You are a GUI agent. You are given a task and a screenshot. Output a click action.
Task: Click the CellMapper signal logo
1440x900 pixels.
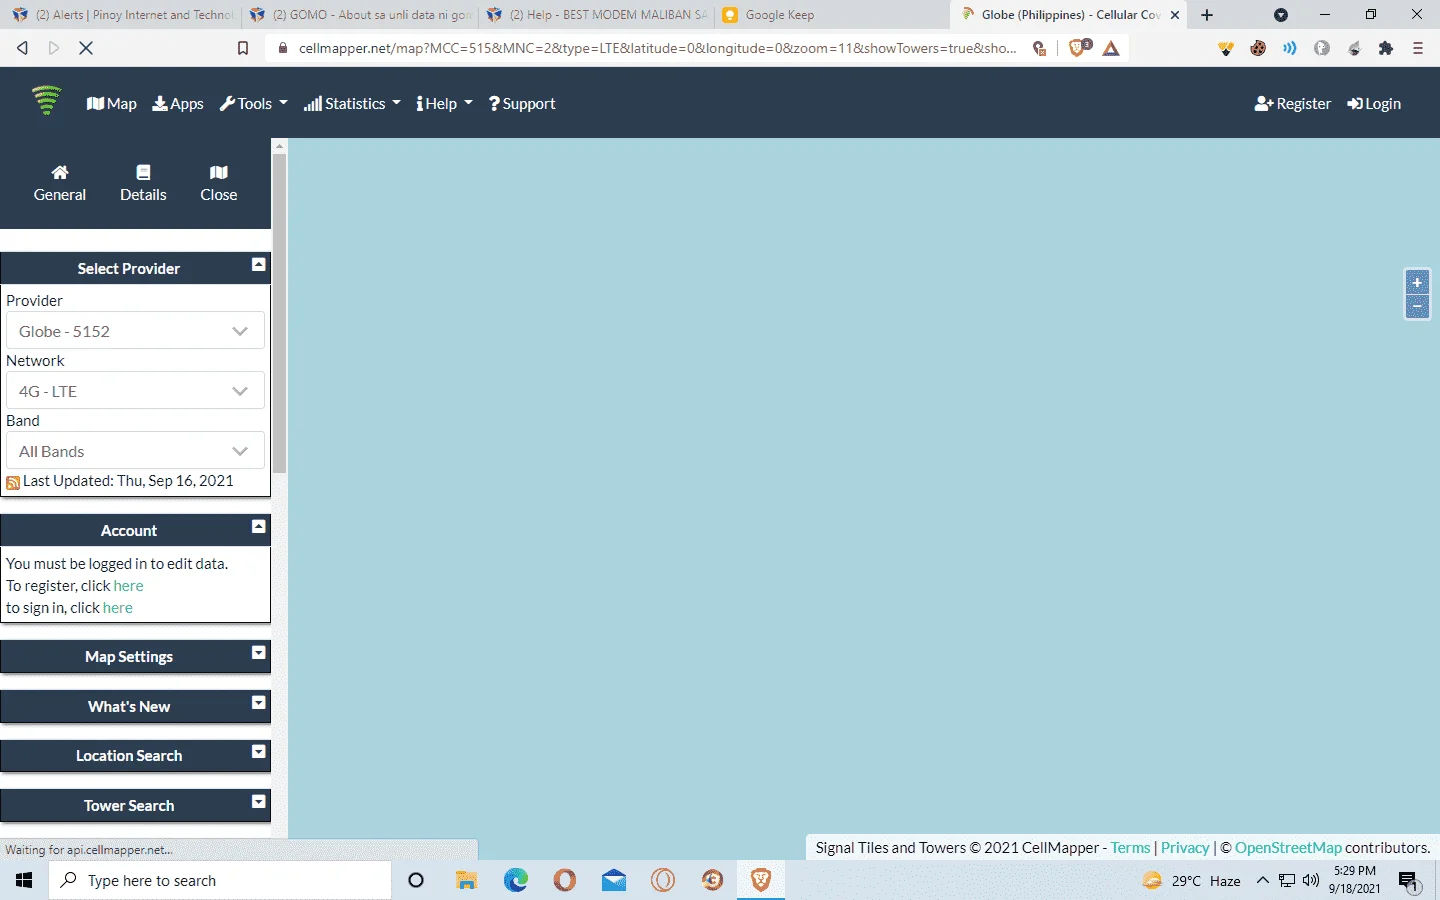[x=46, y=101]
